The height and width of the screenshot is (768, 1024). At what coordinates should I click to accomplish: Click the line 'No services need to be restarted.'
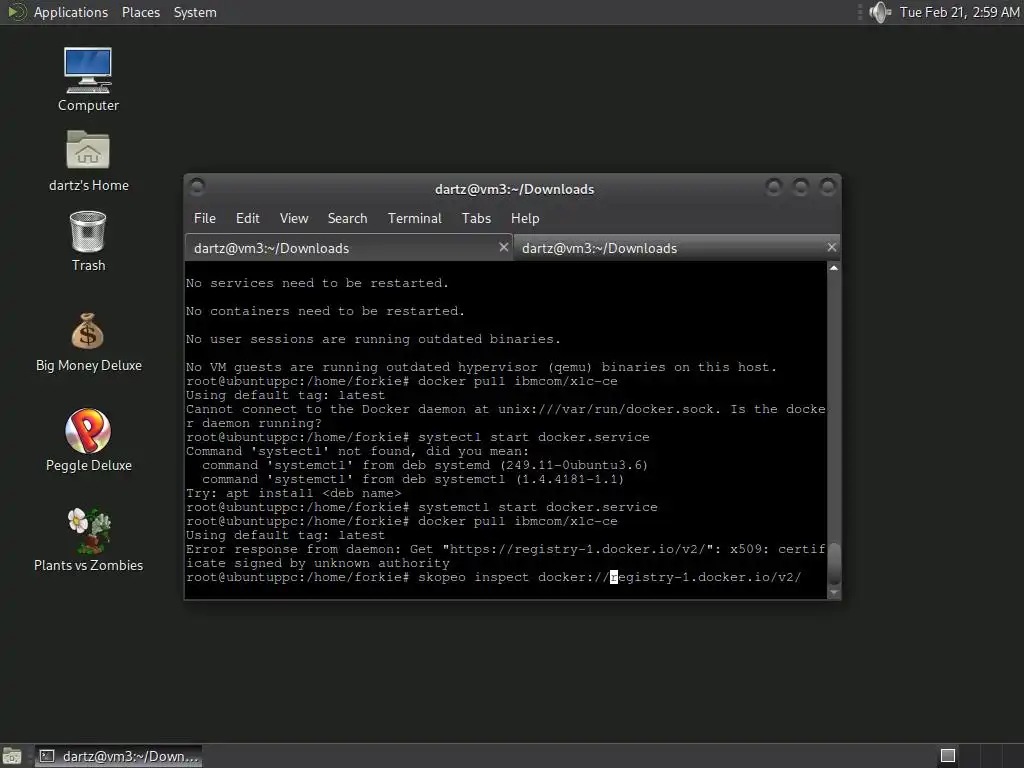pos(317,283)
